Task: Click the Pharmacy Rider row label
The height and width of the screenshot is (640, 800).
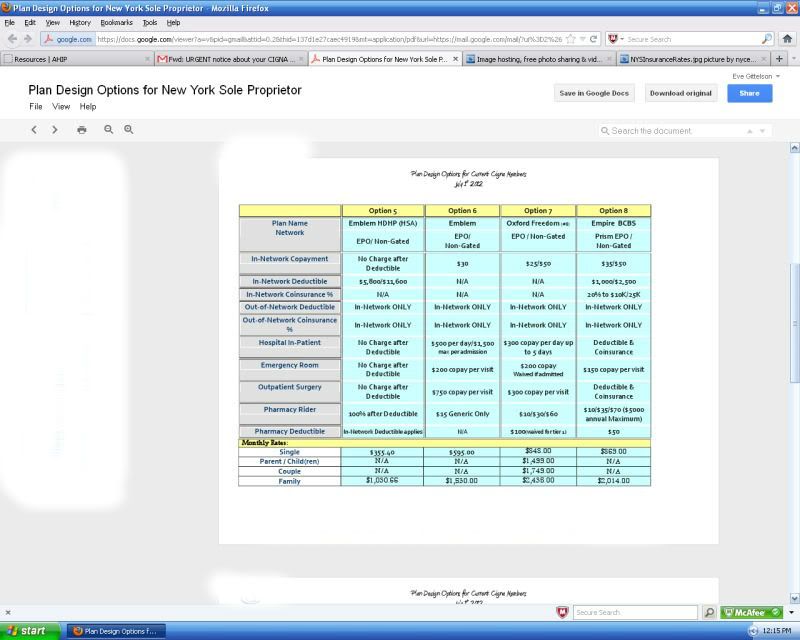Action: coord(290,409)
